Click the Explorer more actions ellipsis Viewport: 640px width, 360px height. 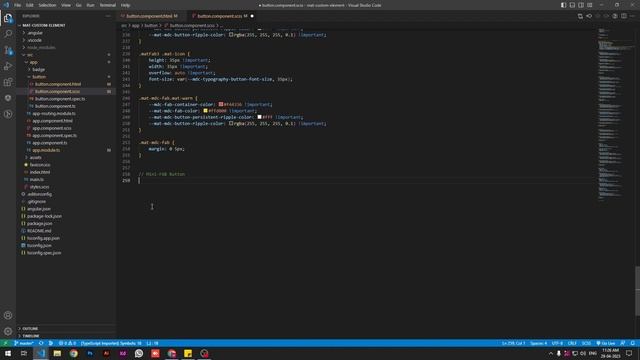[x=108, y=16]
